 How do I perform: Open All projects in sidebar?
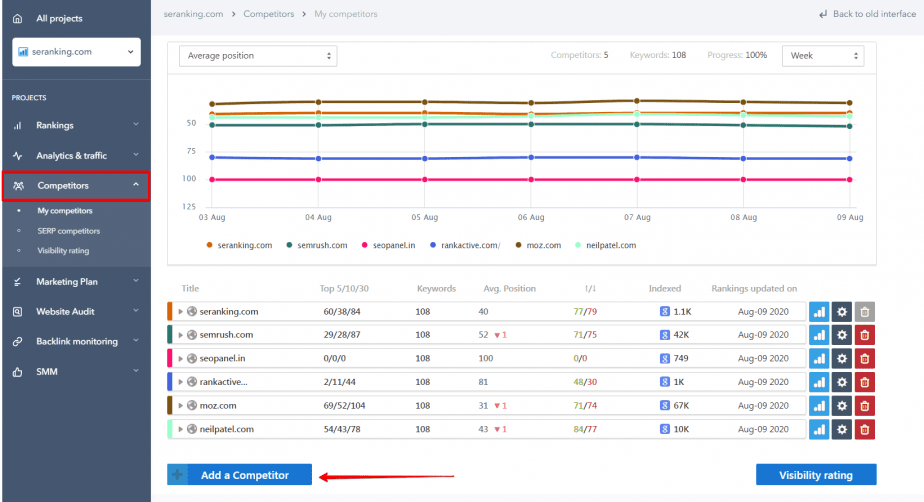59,18
